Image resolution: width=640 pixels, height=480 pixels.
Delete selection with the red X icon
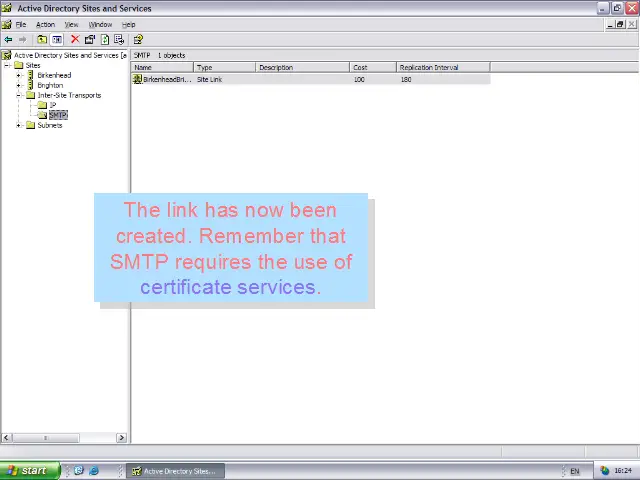click(75, 40)
